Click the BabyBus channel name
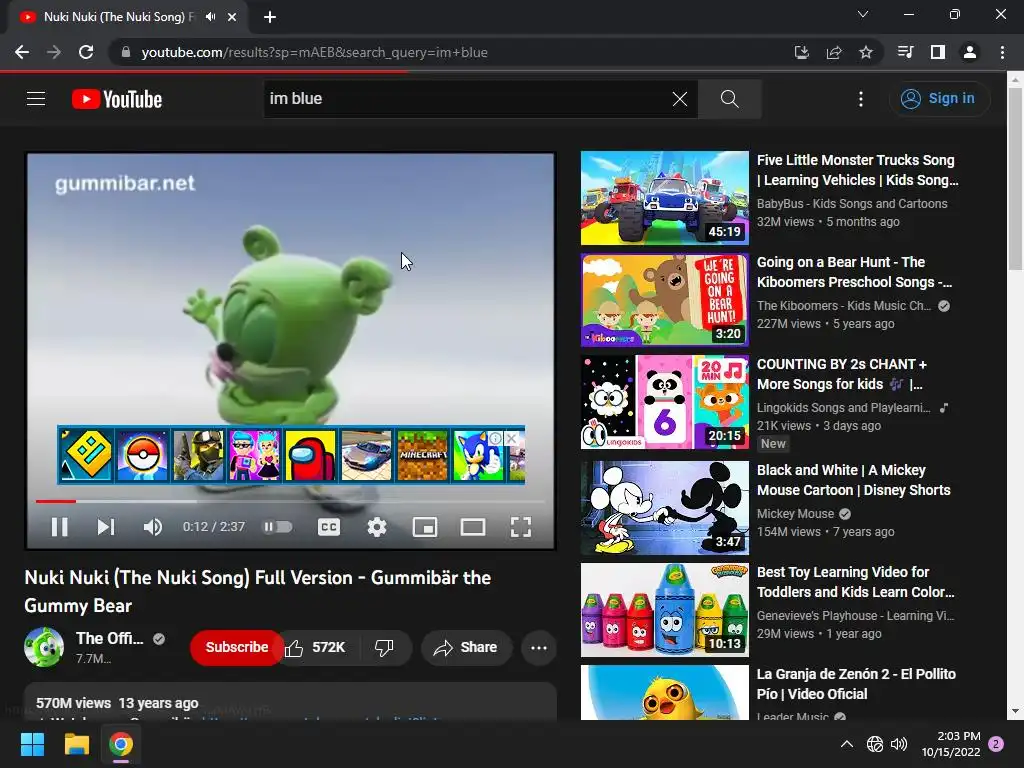1024x768 pixels. (852, 204)
